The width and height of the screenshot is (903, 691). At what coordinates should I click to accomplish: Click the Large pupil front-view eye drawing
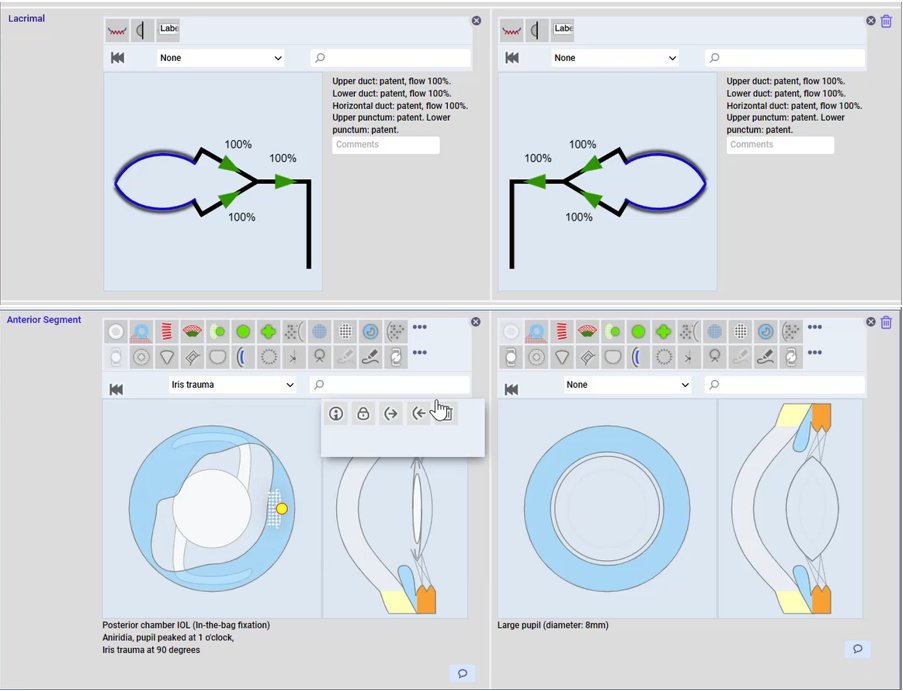[607, 508]
